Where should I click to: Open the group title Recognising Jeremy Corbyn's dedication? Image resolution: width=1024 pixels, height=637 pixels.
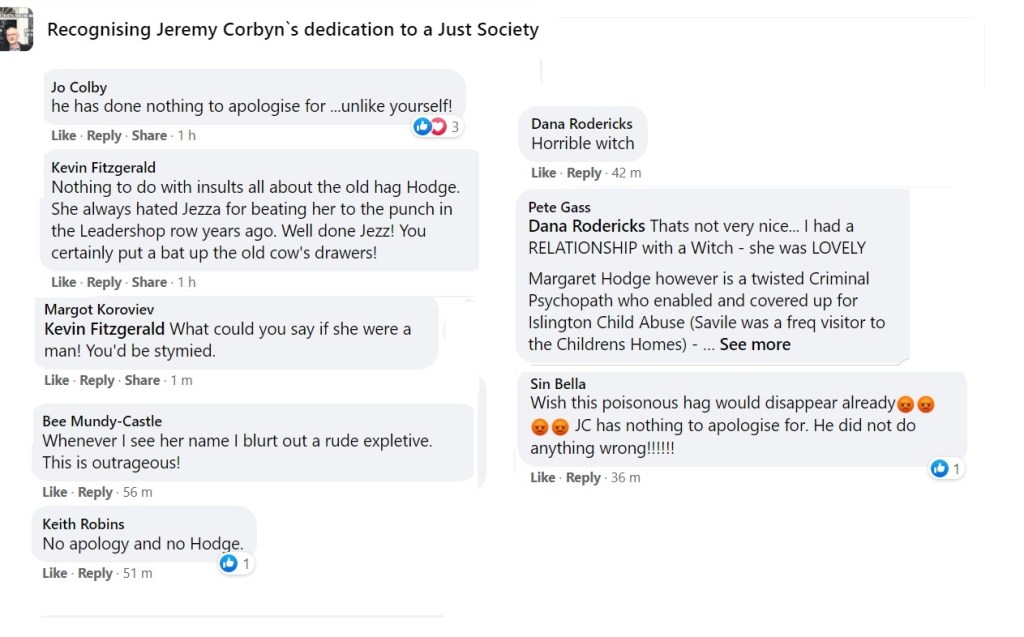[292, 30]
